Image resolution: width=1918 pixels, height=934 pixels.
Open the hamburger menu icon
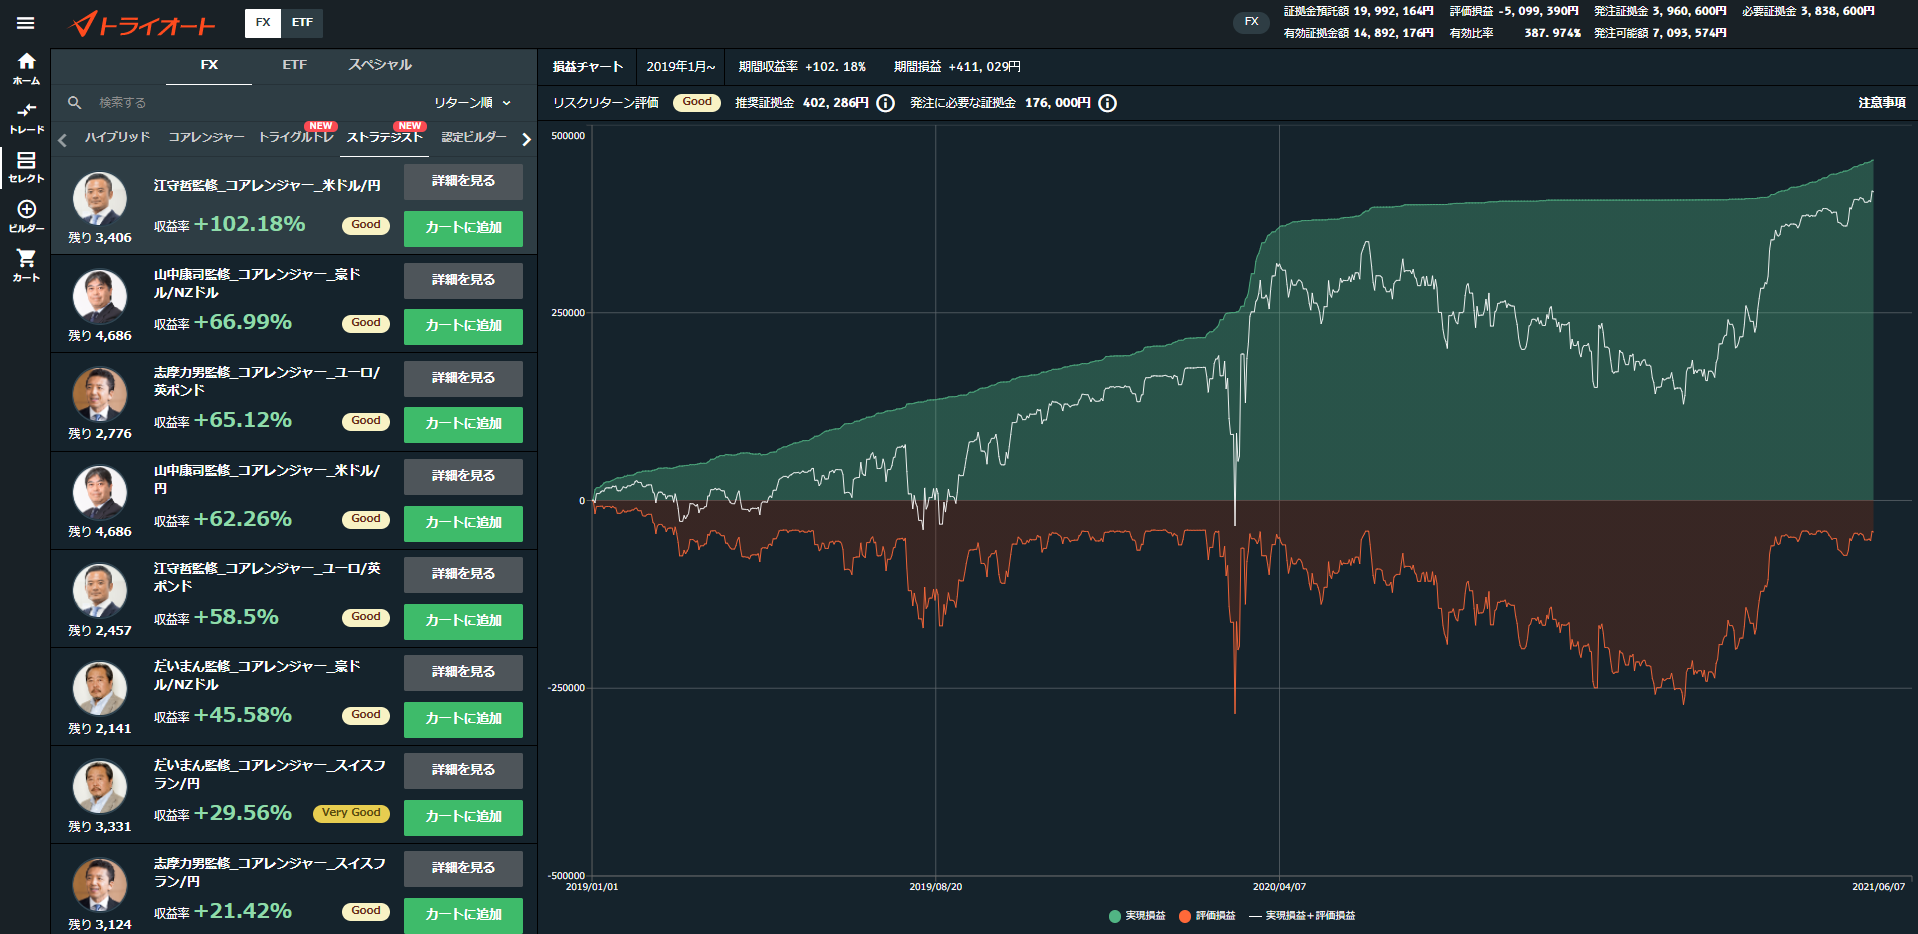[25, 23]
